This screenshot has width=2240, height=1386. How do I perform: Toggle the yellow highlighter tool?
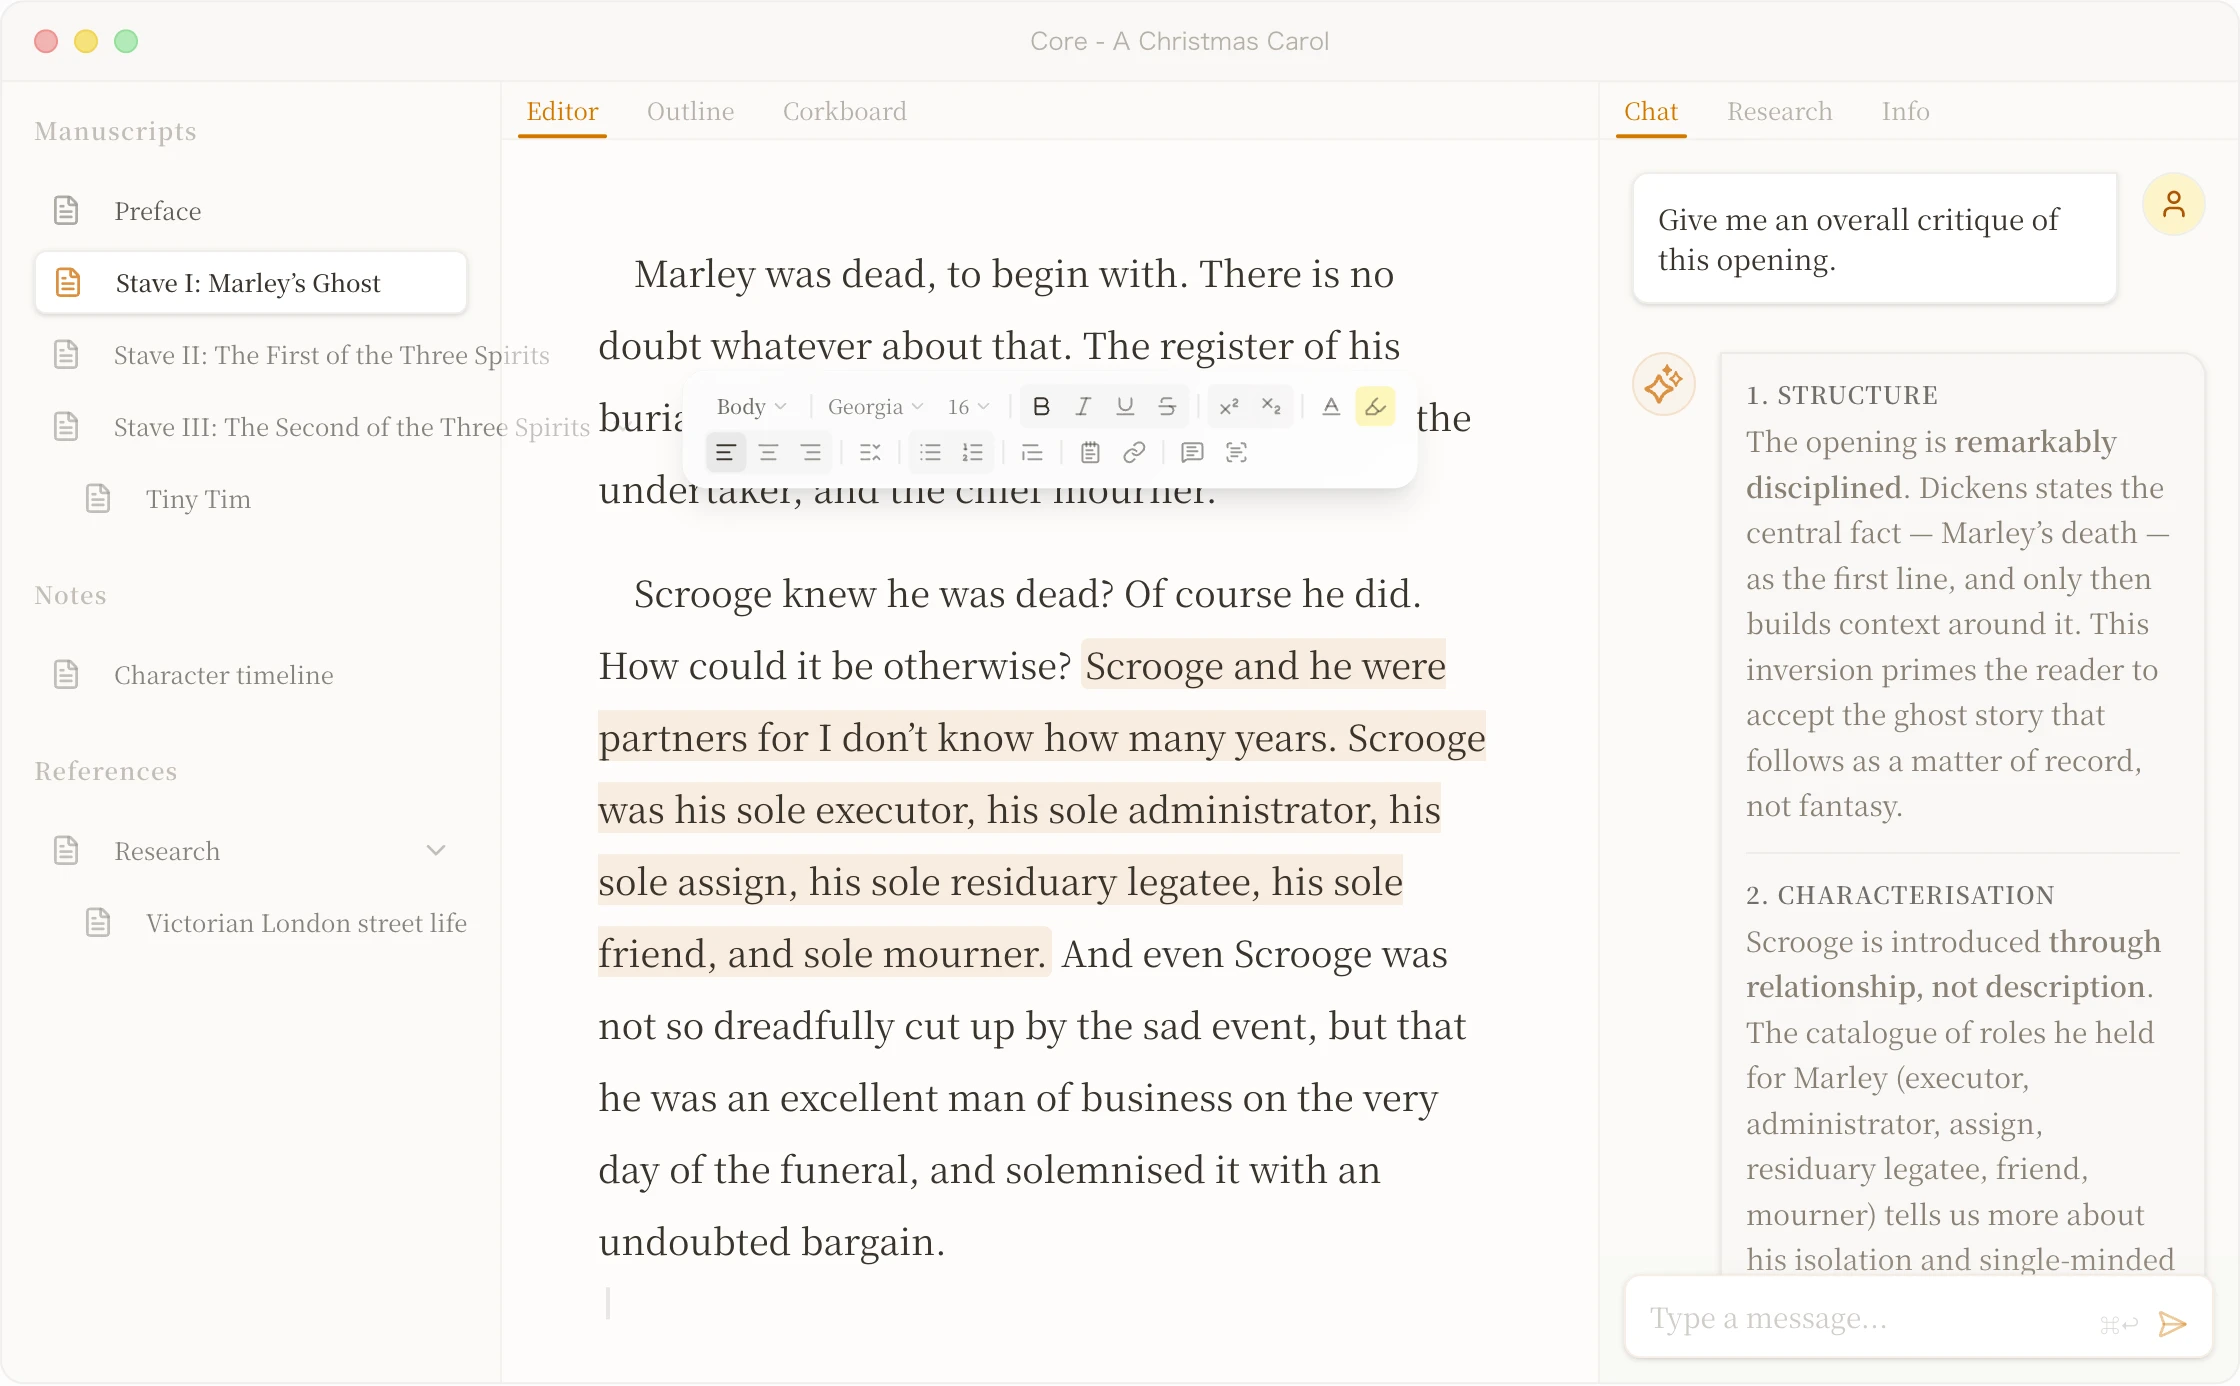(1375, 407)
